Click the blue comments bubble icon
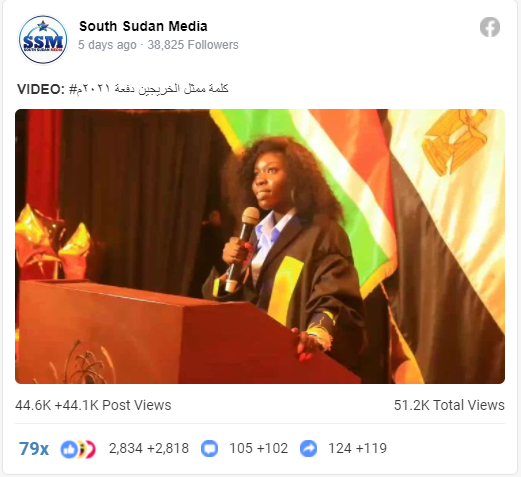The height and width of the screenshot is (477, 521). pos(209,449)
